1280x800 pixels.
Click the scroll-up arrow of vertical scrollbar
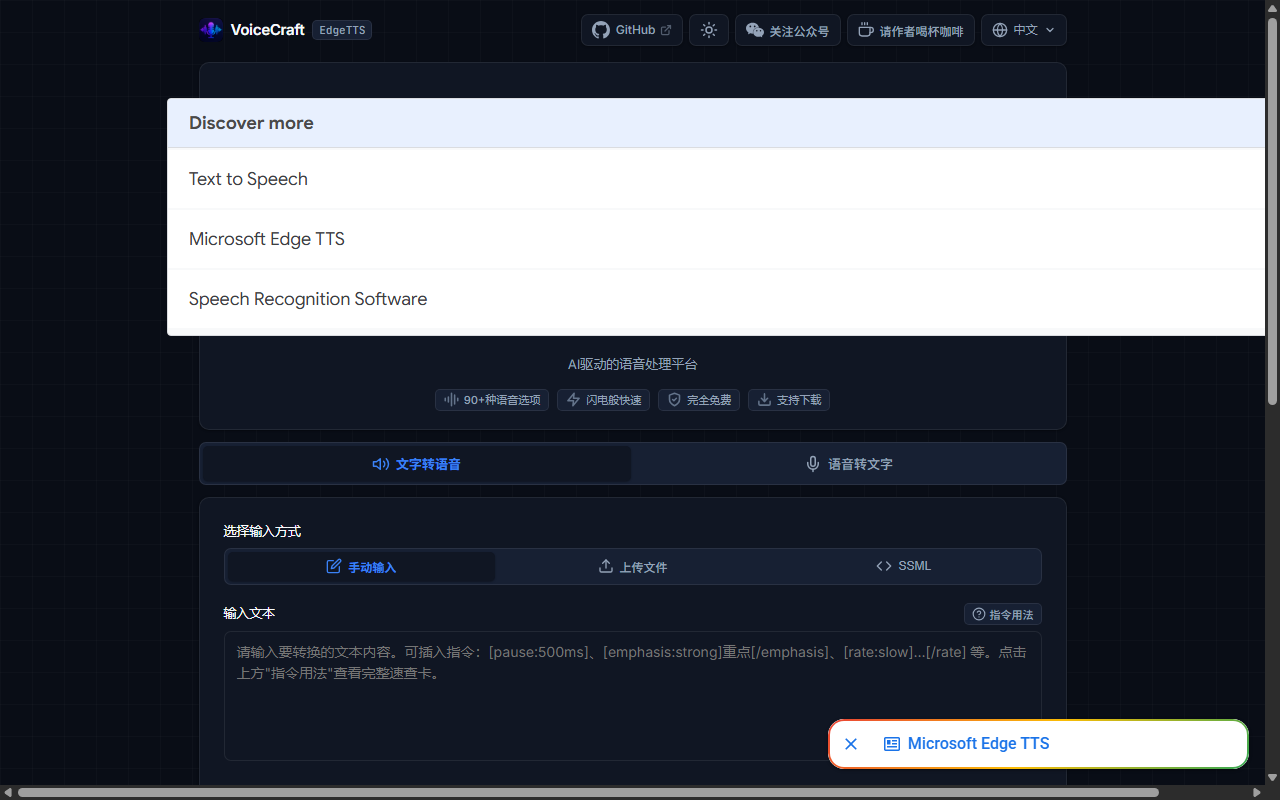point(1272,7)
